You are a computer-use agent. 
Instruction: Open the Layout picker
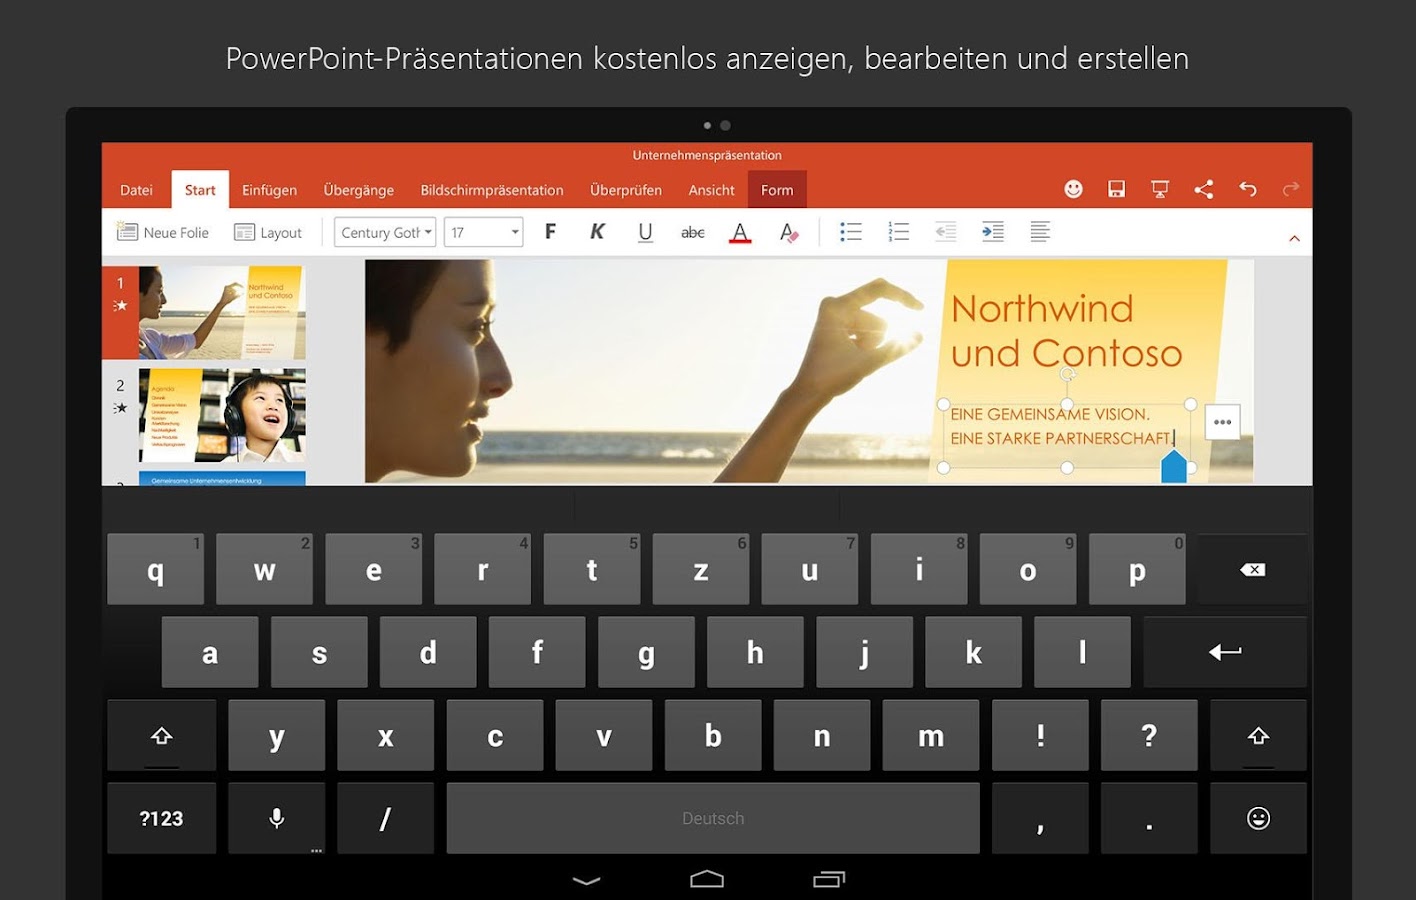[x=268, y=231]
